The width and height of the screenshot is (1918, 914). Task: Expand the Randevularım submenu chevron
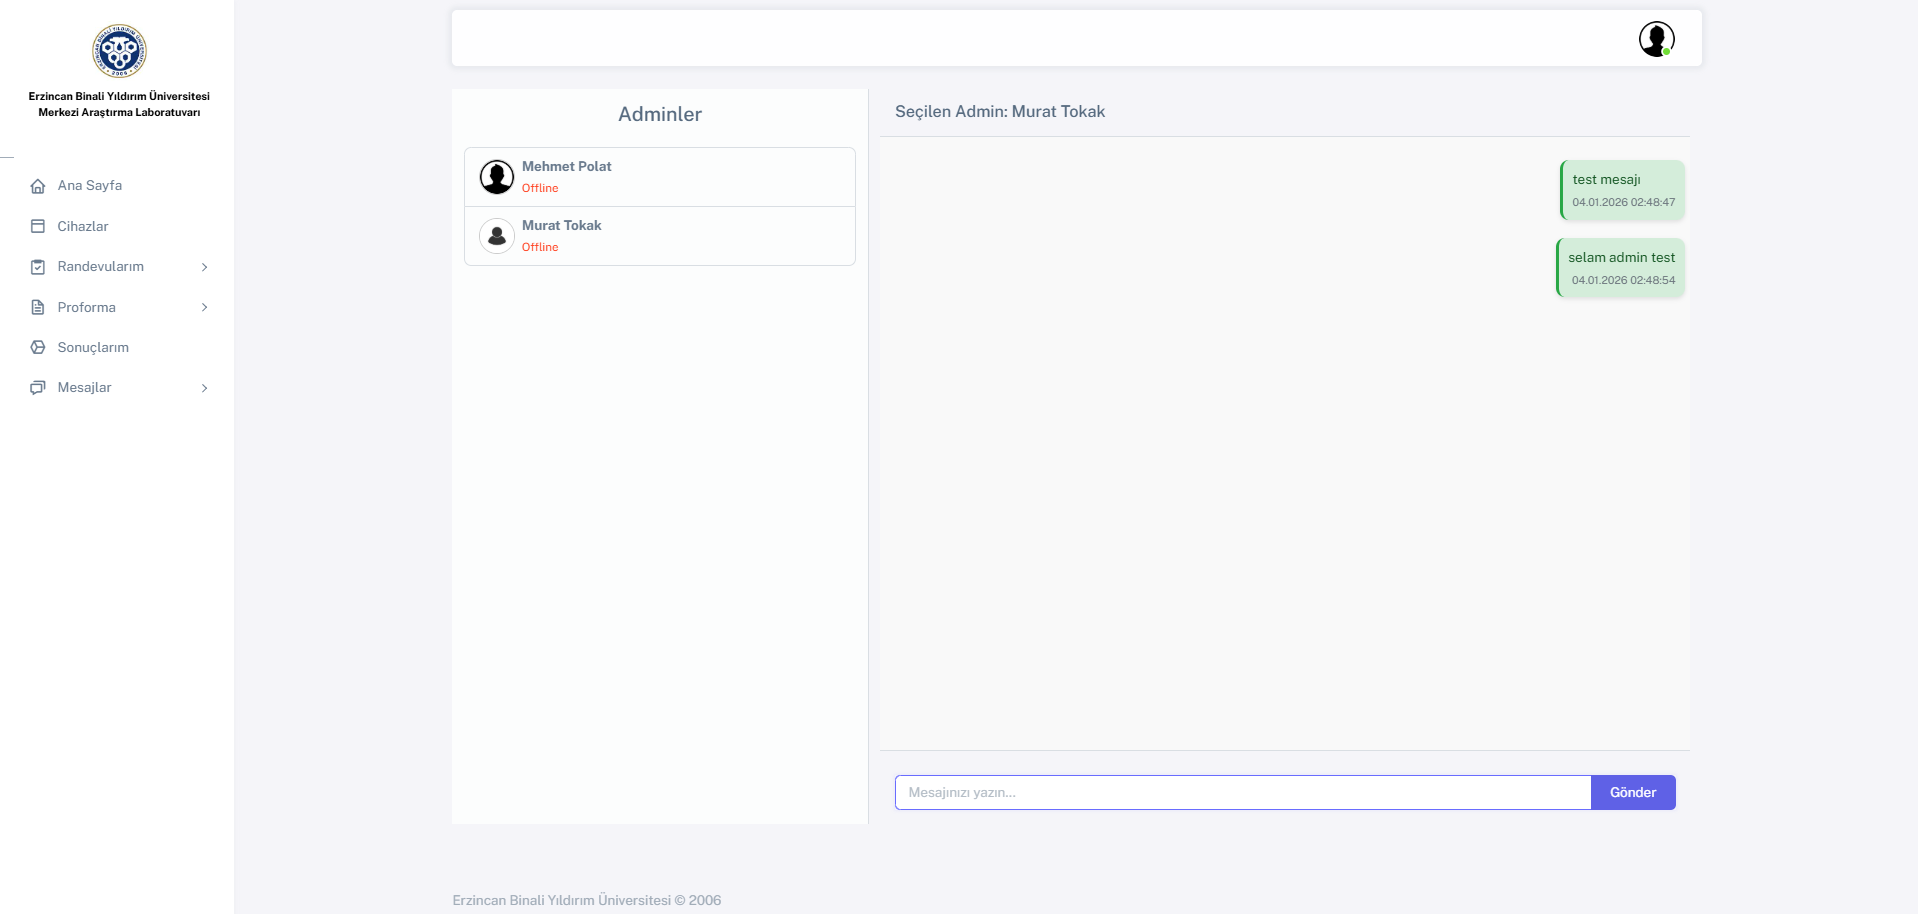point(204,267)
